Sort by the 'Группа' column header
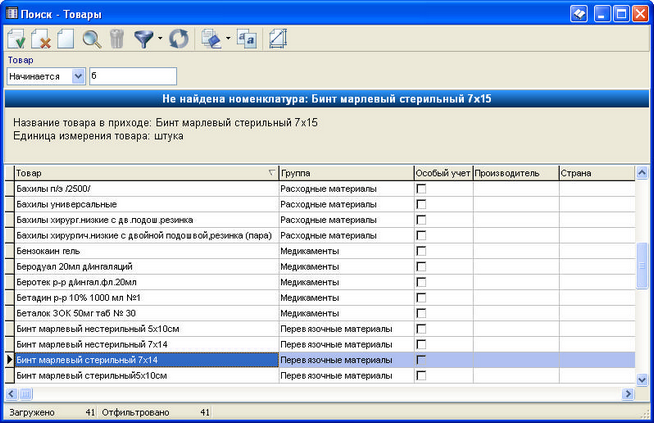The height and width of the screenshot is (423, 654). (x=346, y=173)
